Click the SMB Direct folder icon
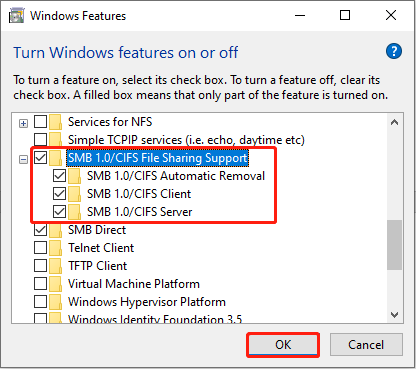The image size is (416, 369). pyautogui.click(x=55, y=230)
